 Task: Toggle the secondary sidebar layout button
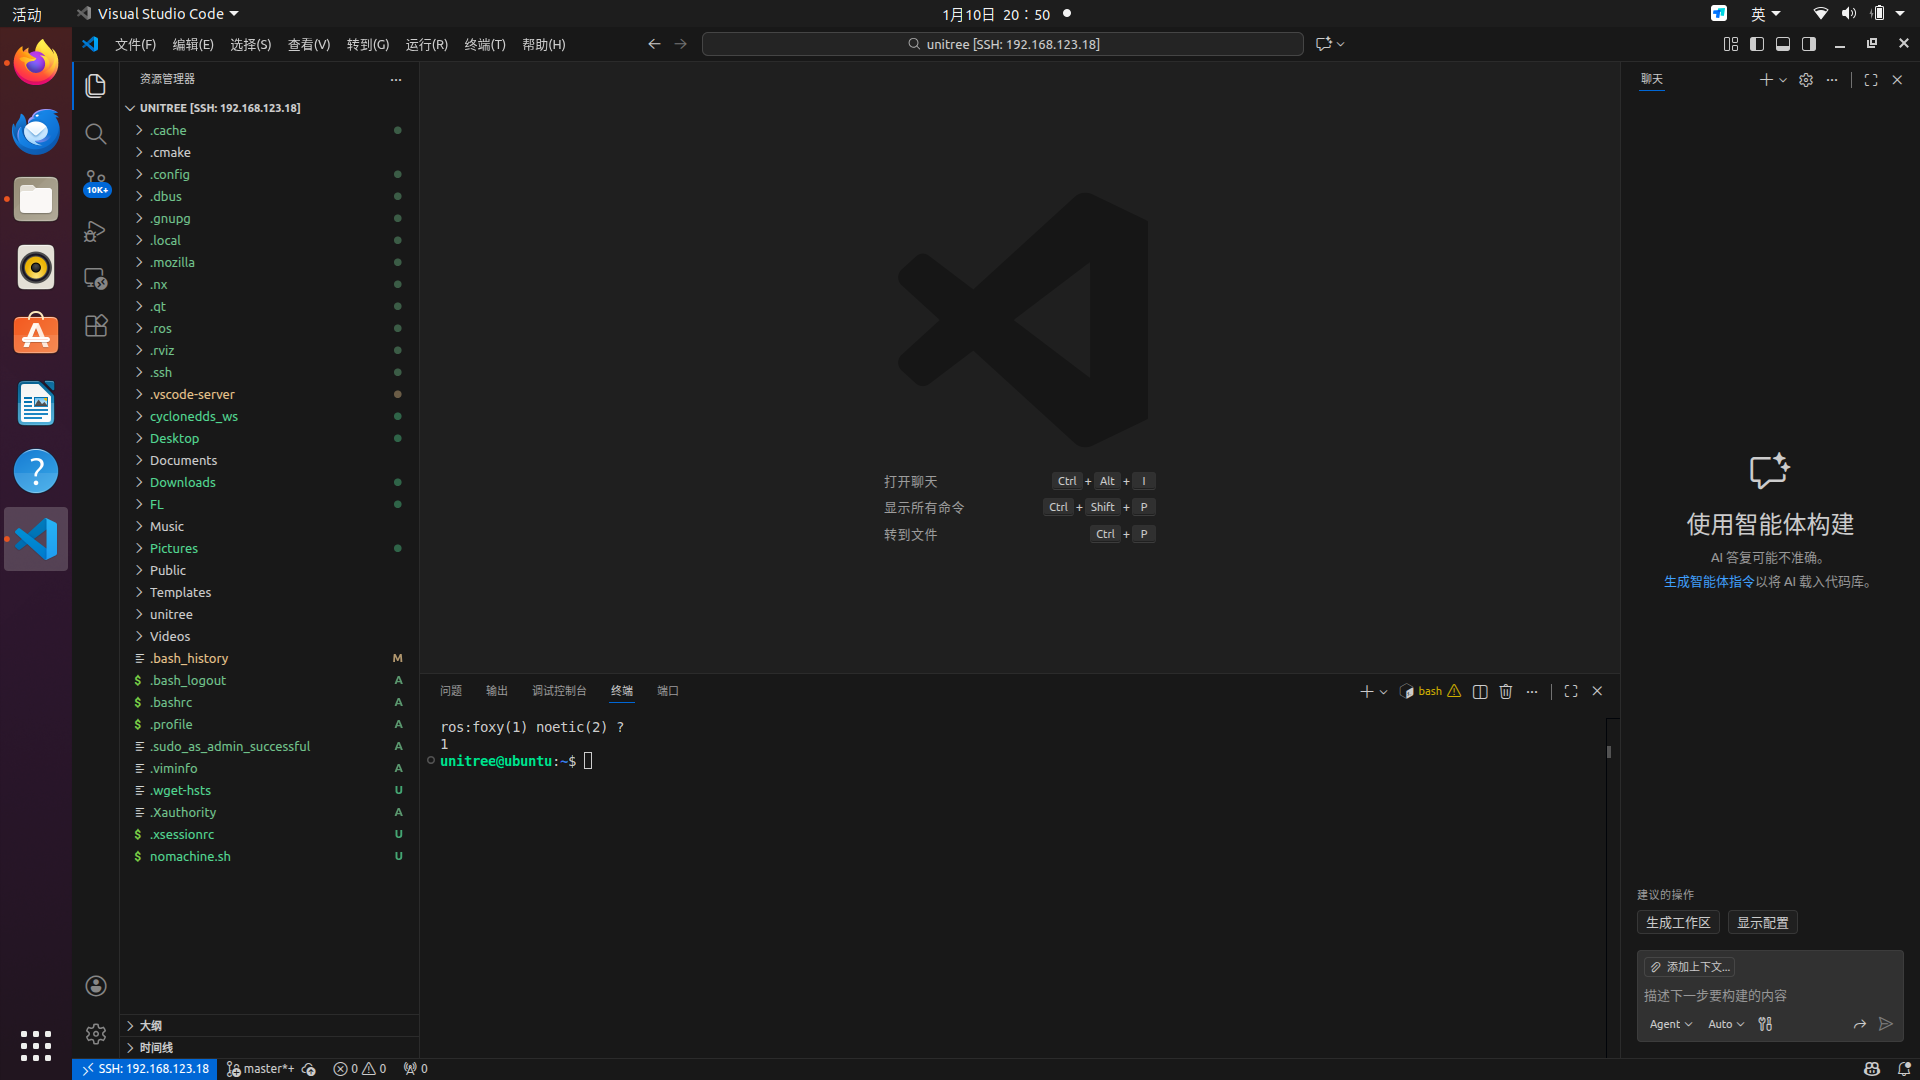pos(1809,44)
